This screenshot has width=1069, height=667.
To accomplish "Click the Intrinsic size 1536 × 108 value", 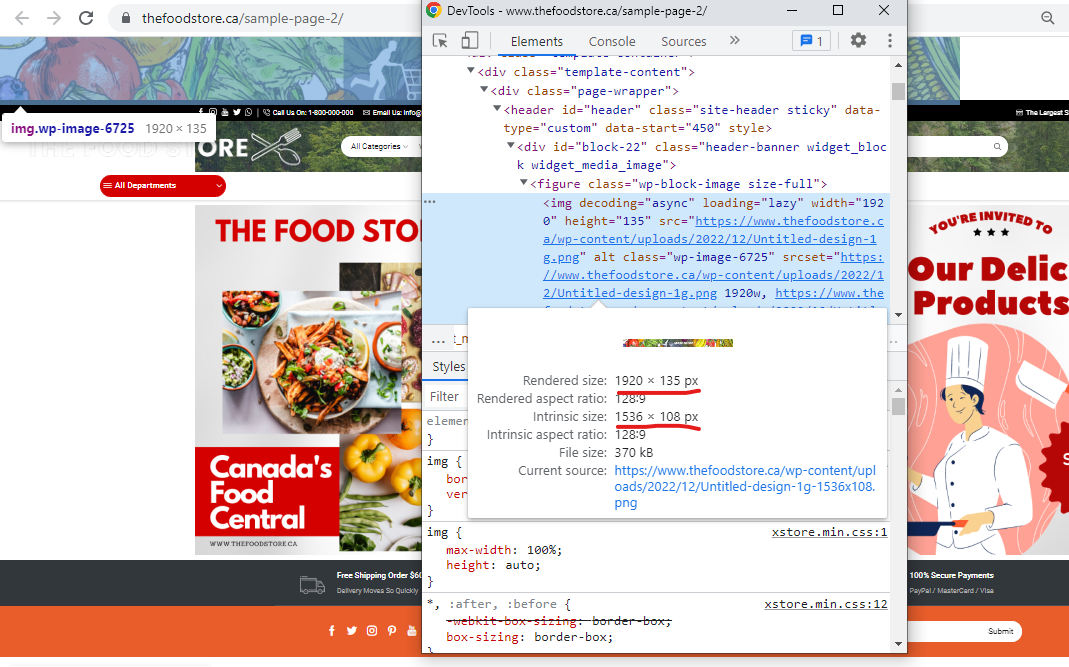I will pos(657,417).
